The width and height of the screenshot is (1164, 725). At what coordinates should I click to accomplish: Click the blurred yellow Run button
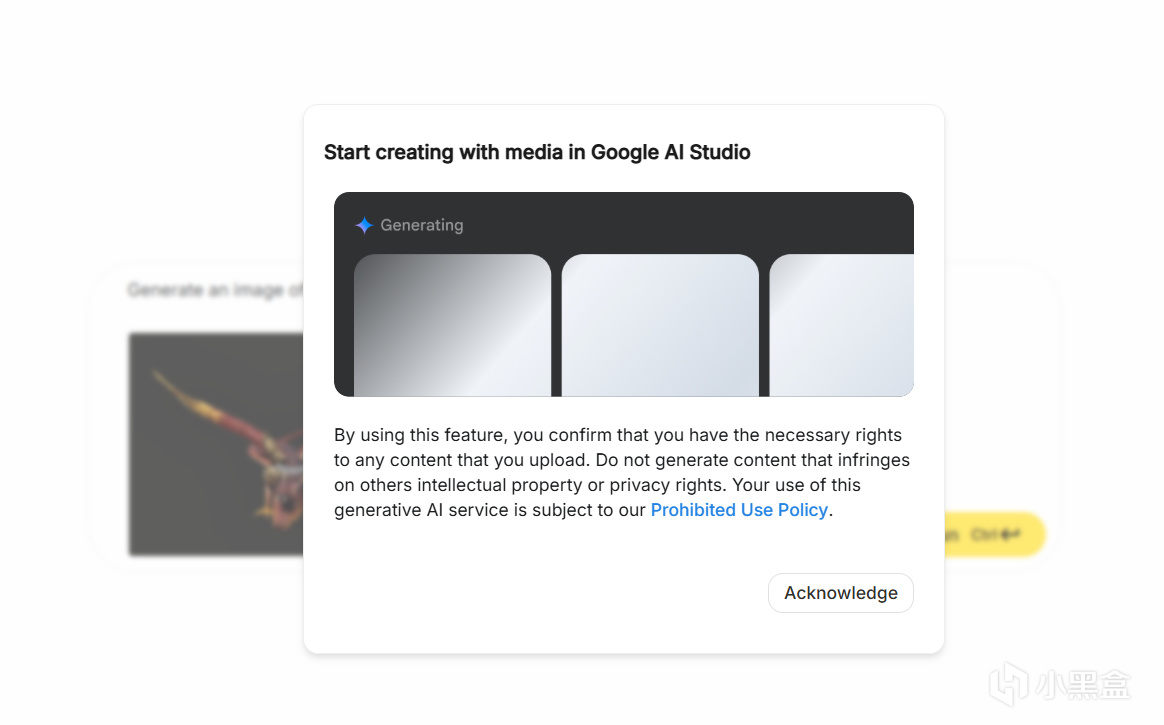(995, 534)
